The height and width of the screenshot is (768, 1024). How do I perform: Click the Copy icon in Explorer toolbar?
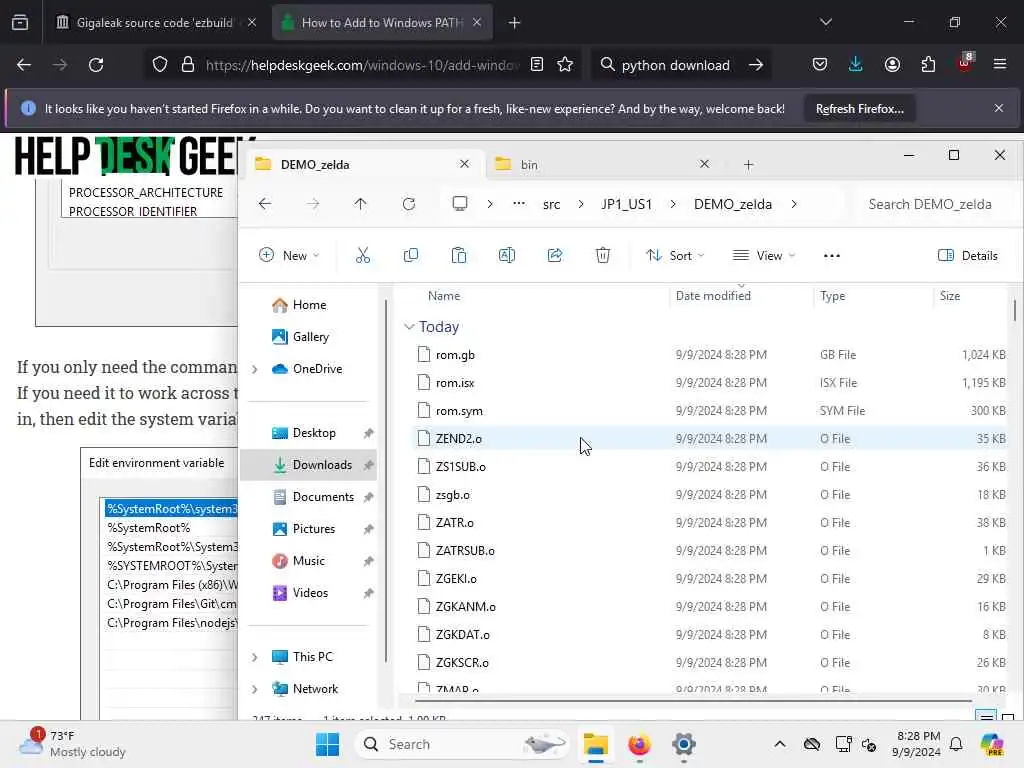pyautogui.click(x=411, y=255)
